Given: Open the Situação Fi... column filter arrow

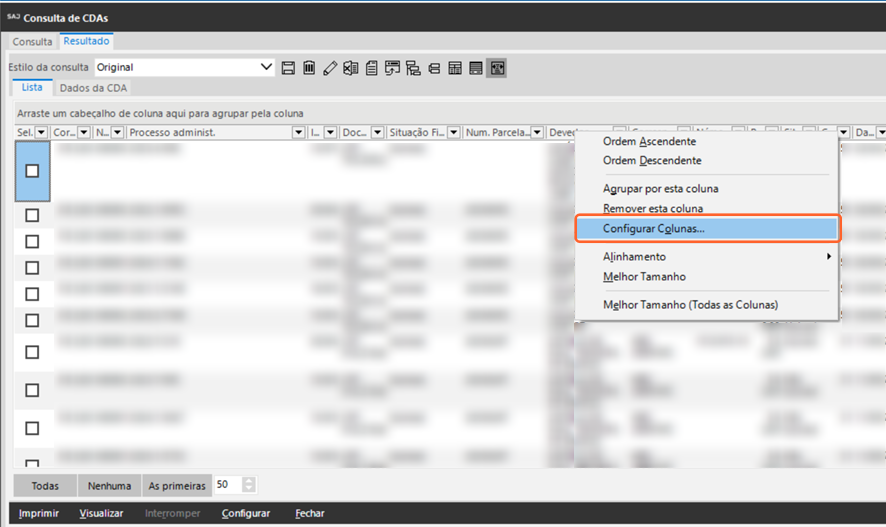Looking at the screenshot, I should (454, 132).
